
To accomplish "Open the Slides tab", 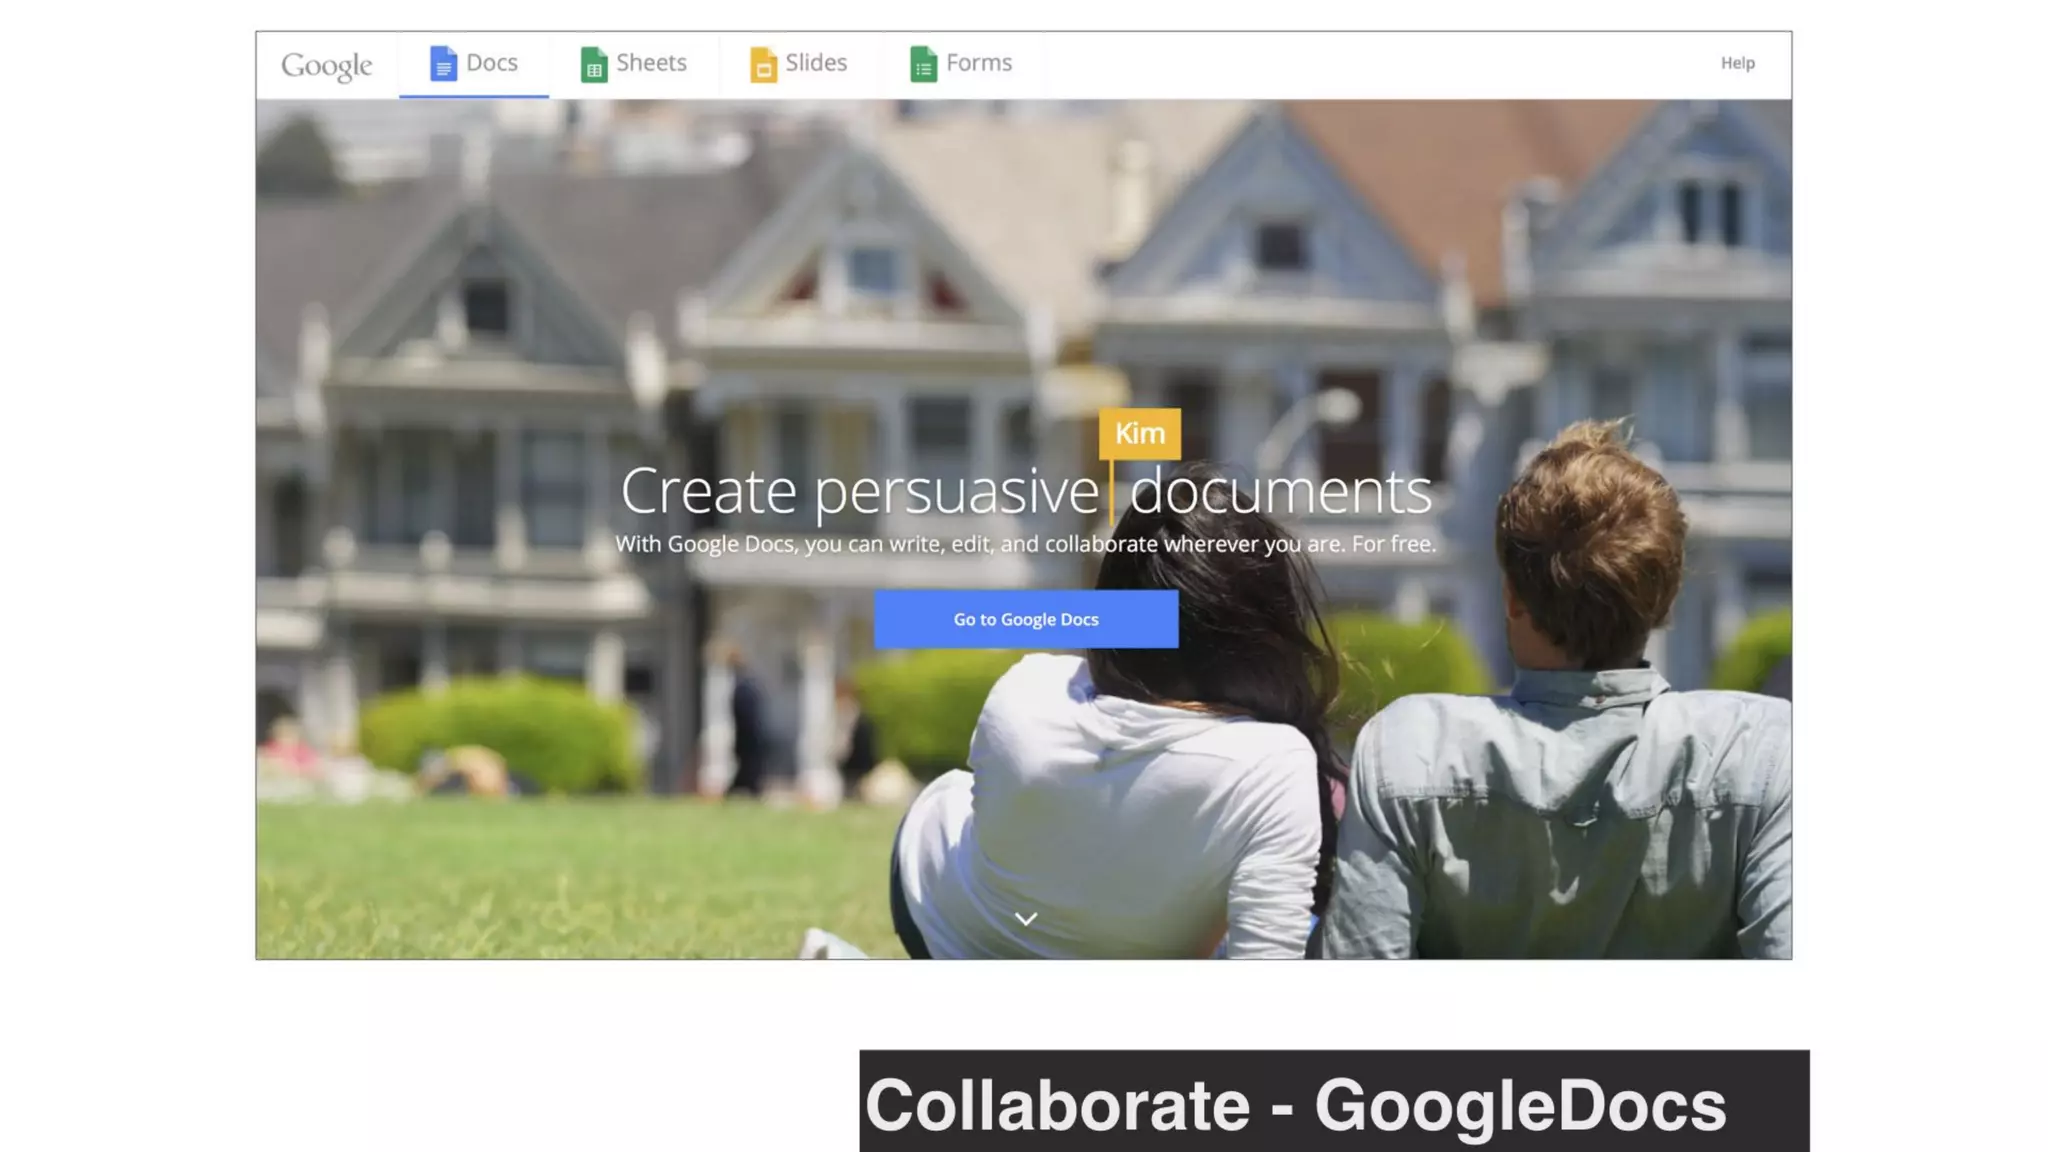I will click(816, 63).
